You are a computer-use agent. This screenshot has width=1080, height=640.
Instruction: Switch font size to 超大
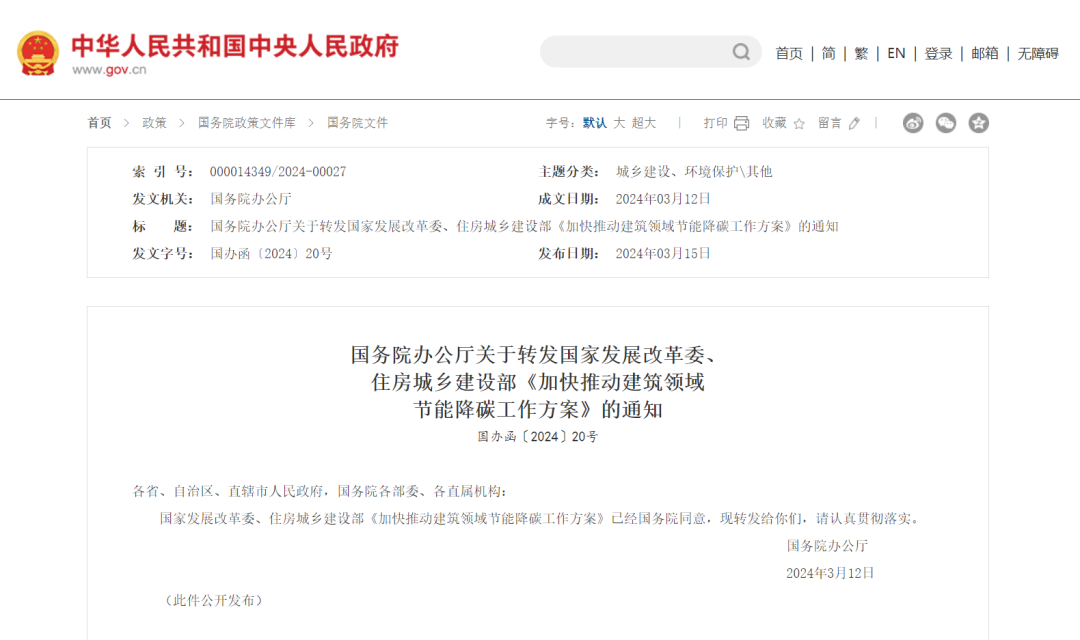pyautogui.click(x=644, y=123)
